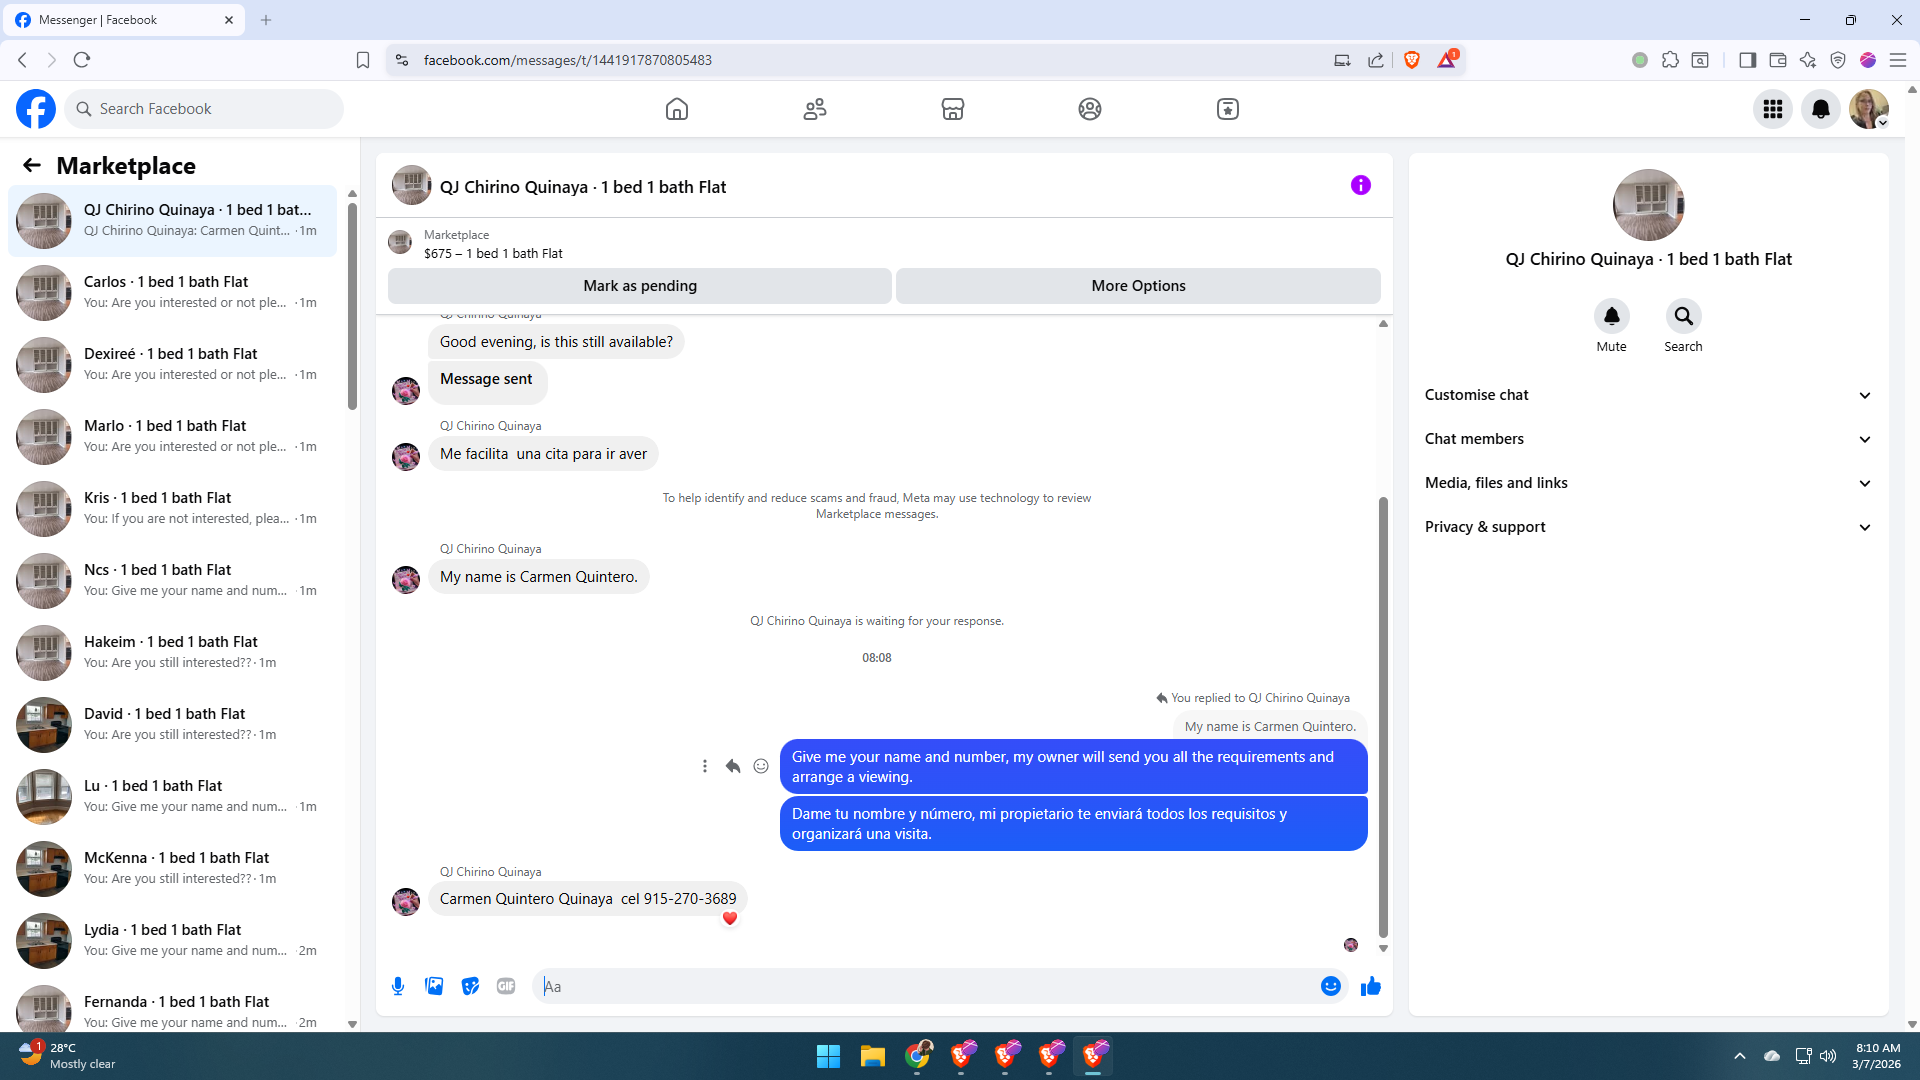Expand the Chat members section
Viewport: 1920px width, 1080px height.
(1648, 439)
